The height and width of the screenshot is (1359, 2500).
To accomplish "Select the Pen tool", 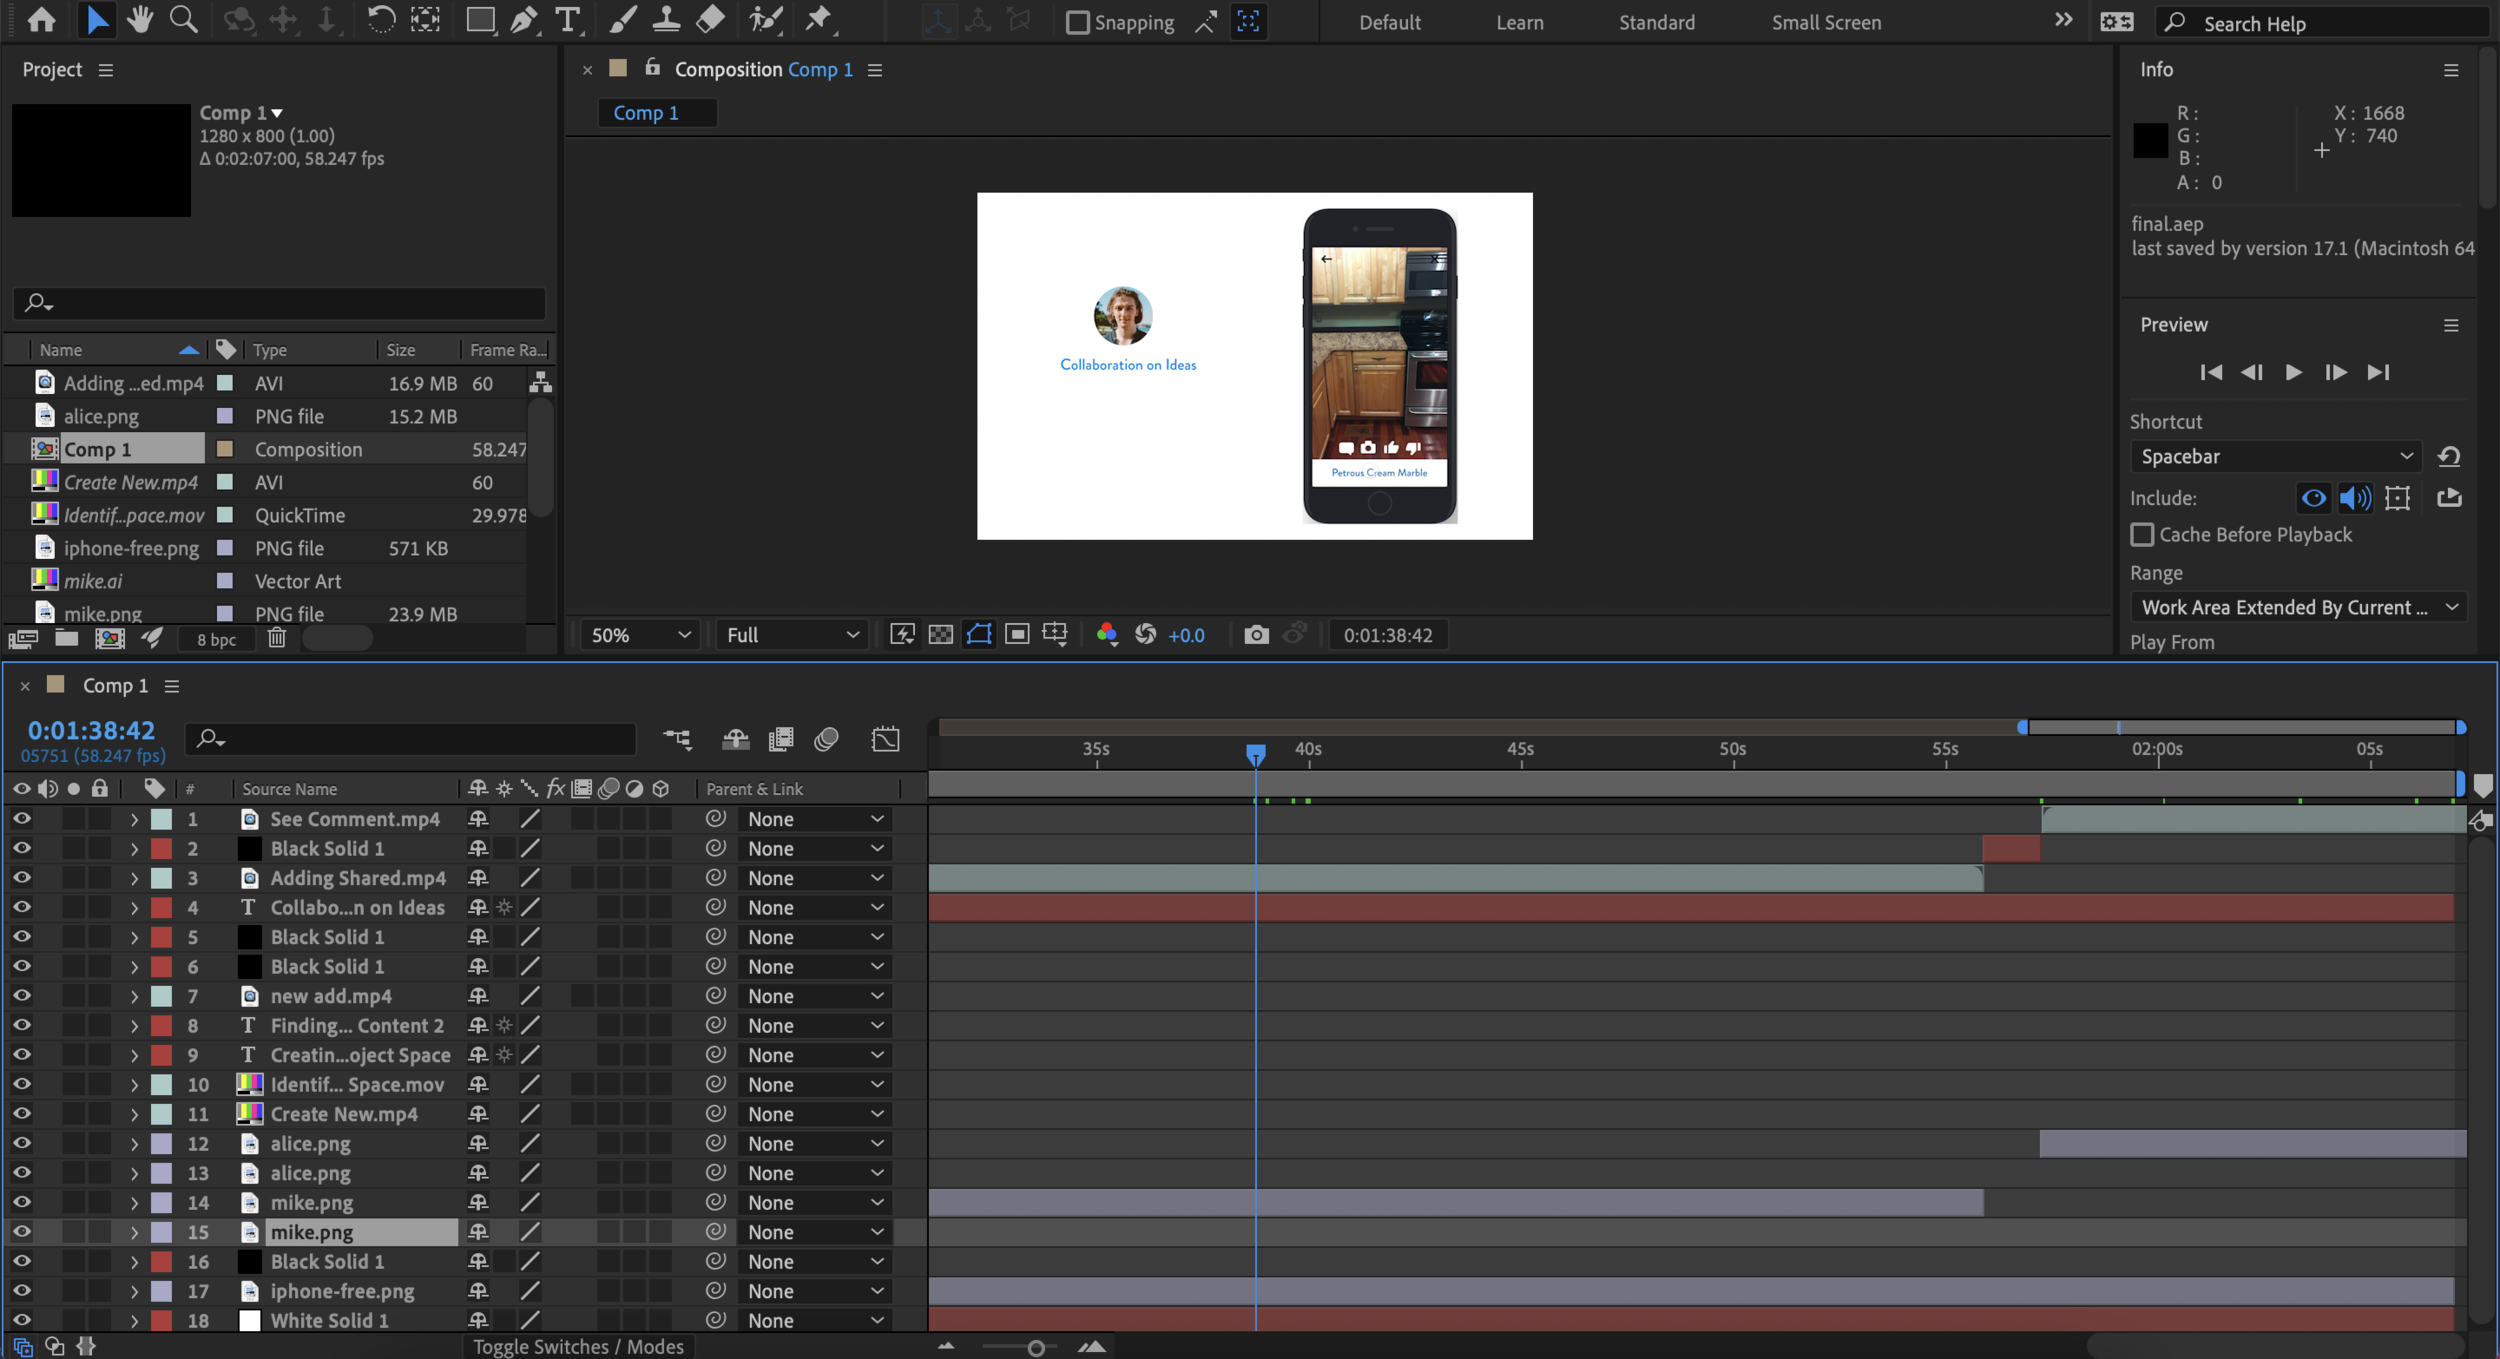I will click(523, 19).
